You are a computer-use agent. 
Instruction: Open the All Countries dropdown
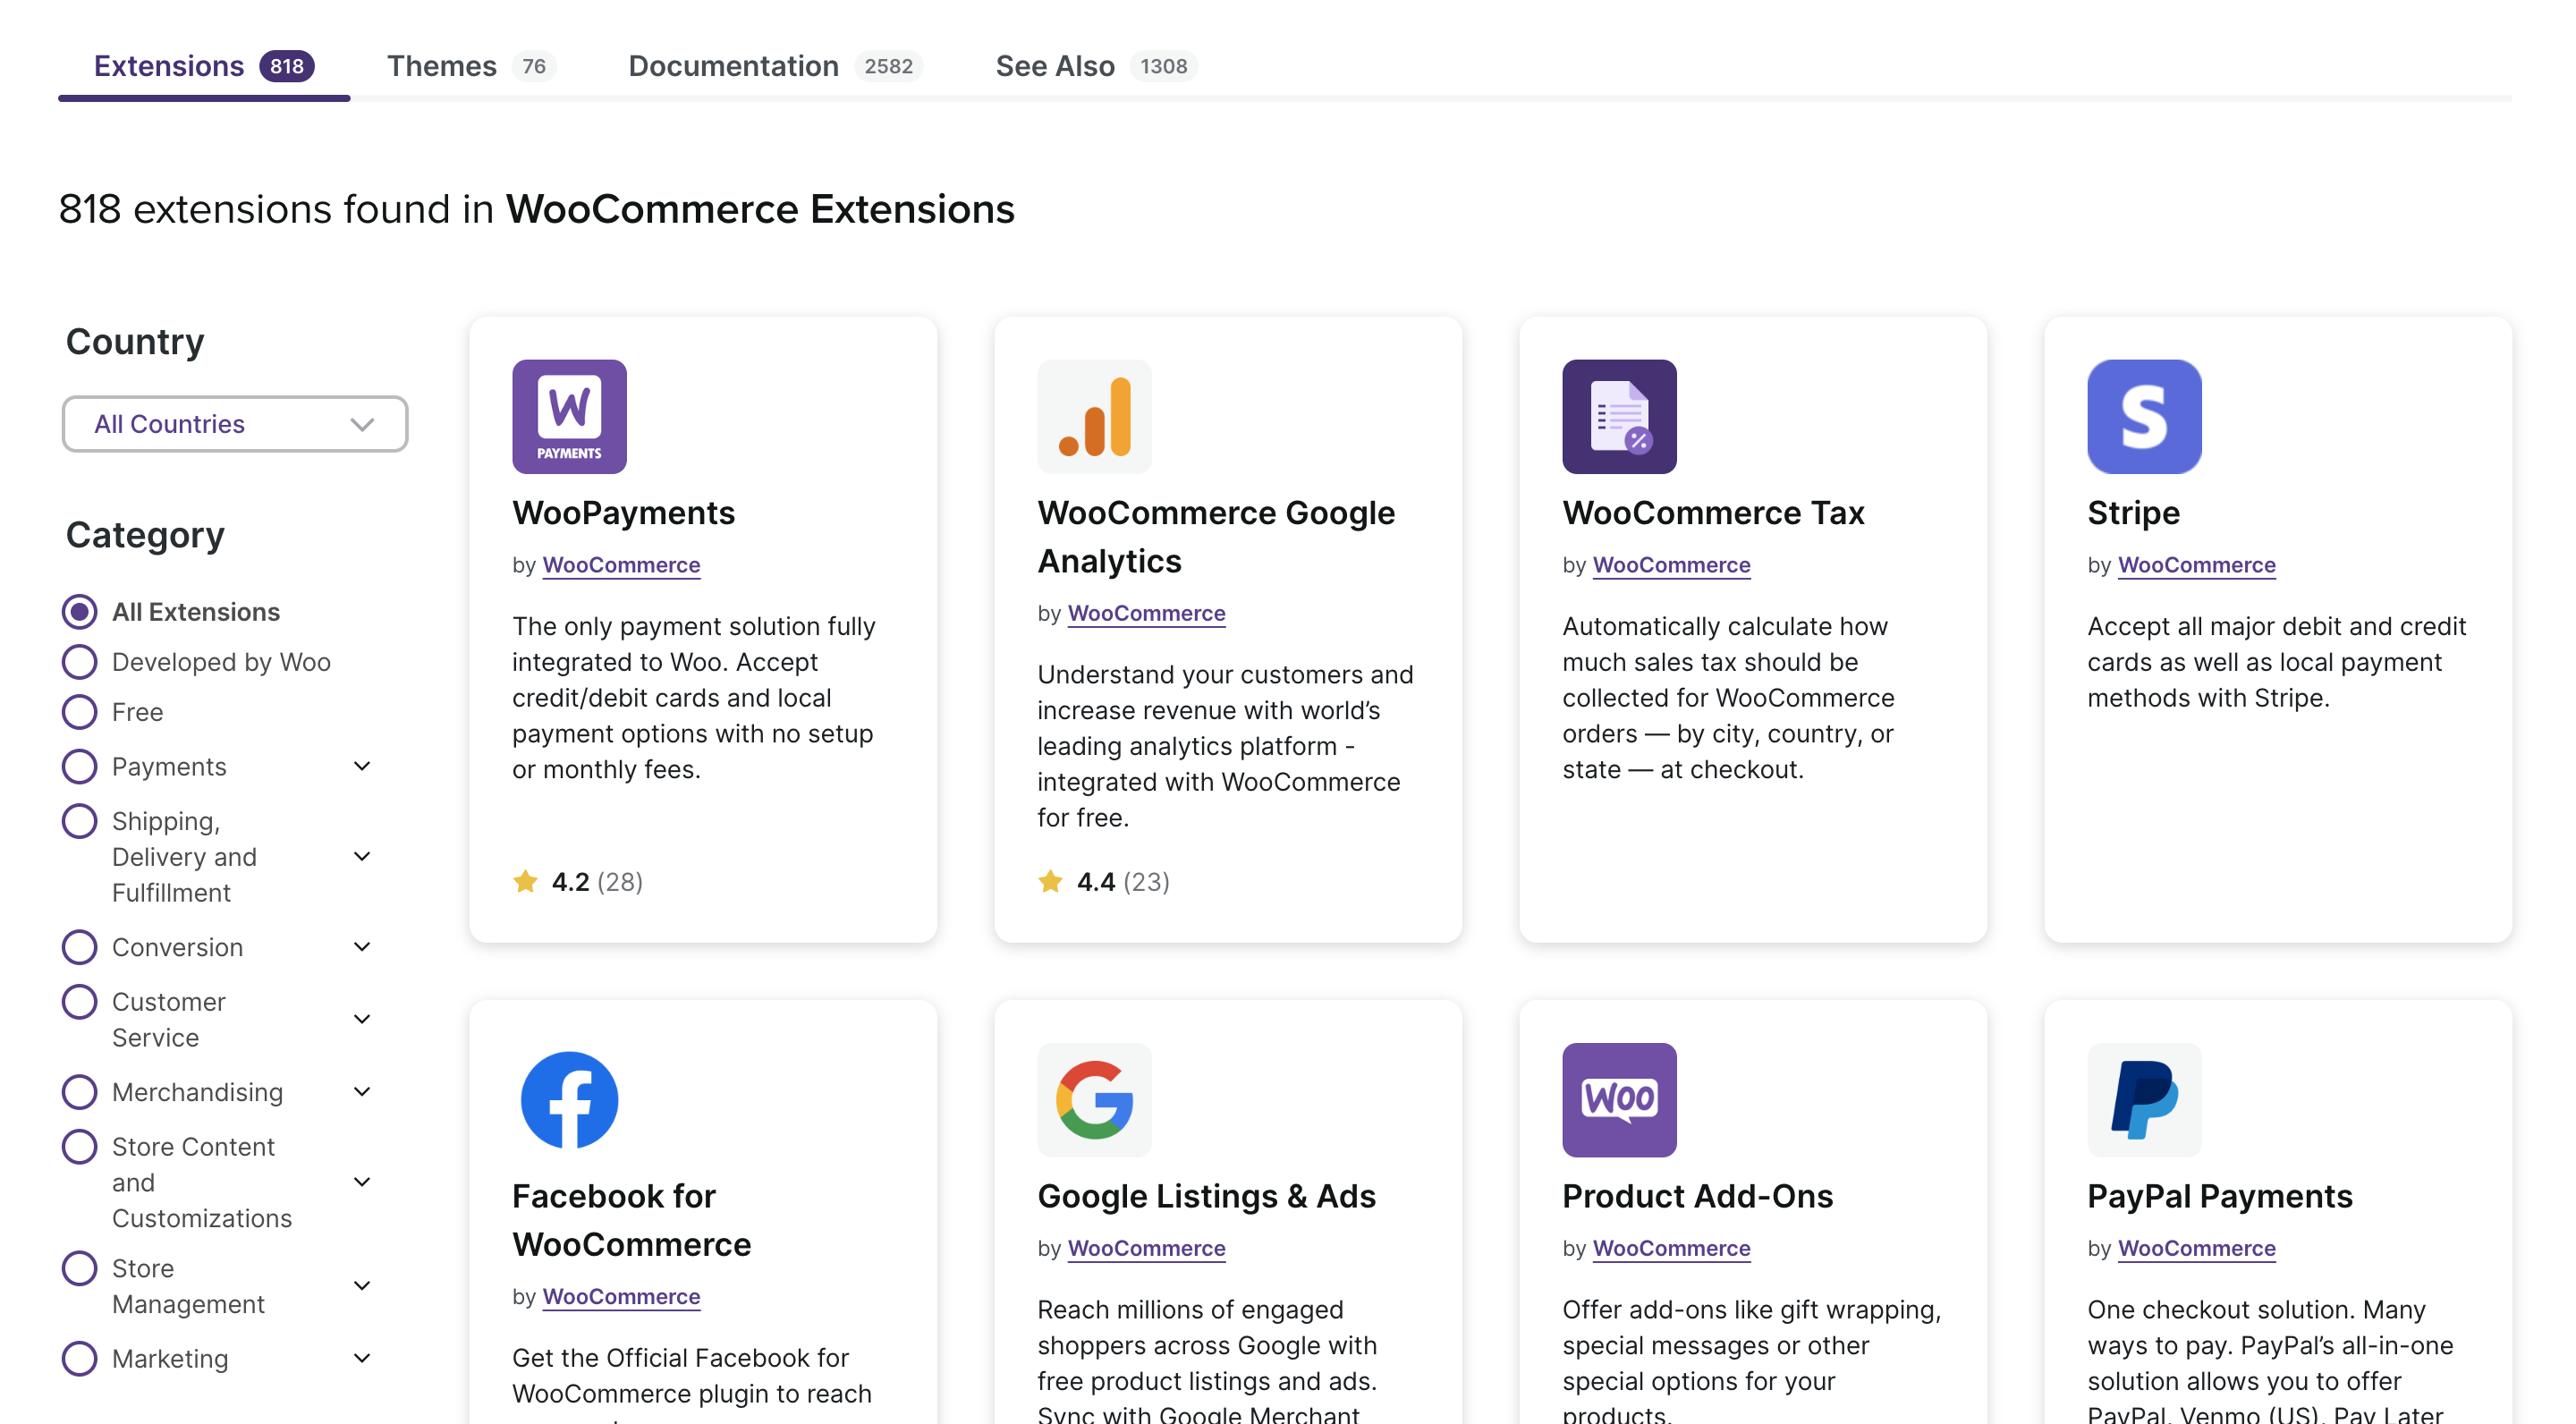click(235, 424)
